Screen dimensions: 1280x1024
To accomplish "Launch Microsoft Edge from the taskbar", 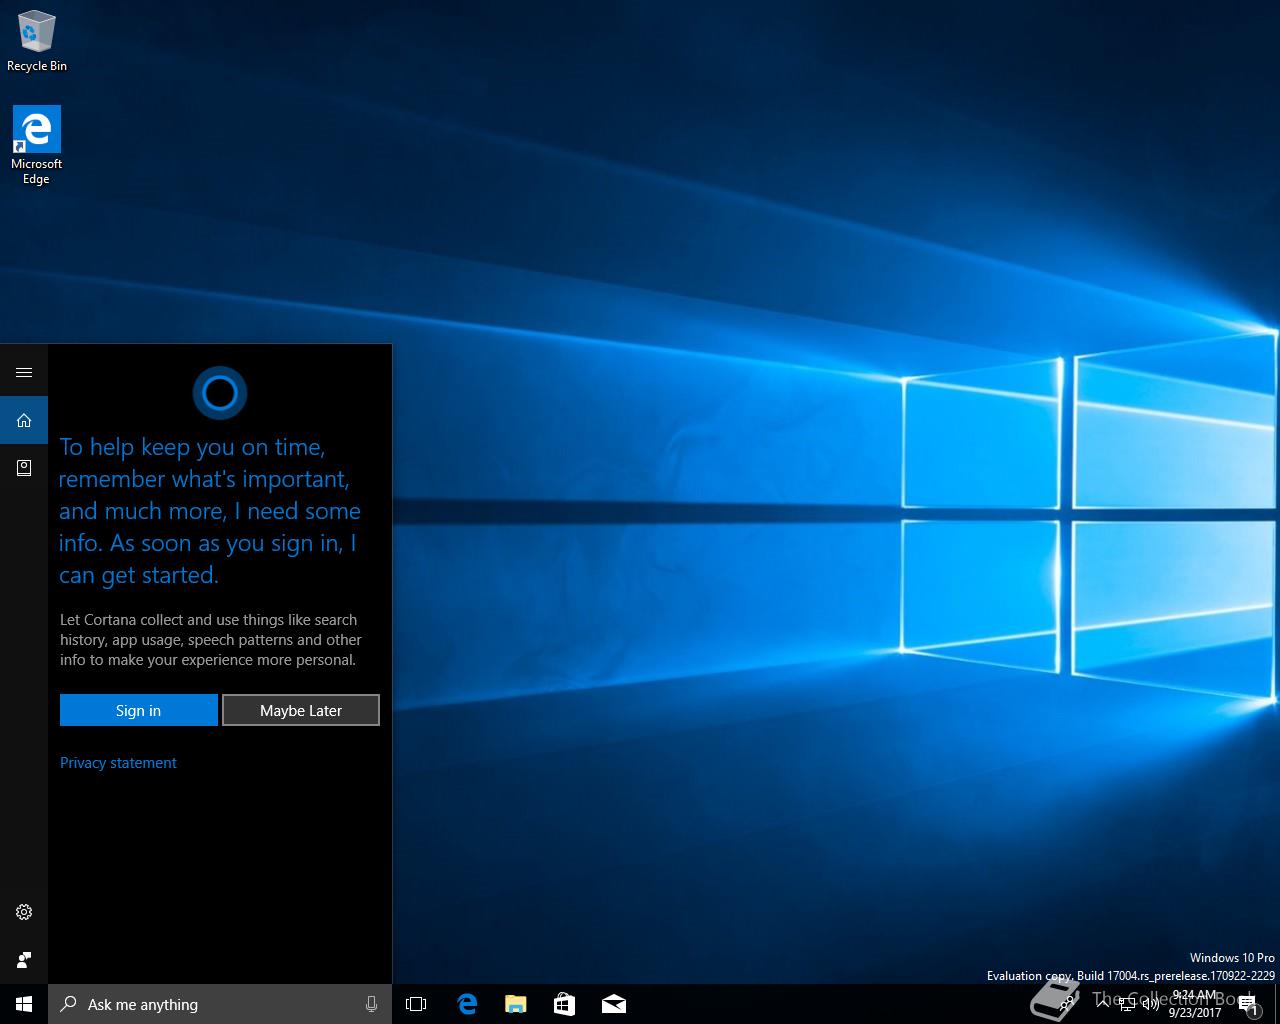I will 467,1004.
